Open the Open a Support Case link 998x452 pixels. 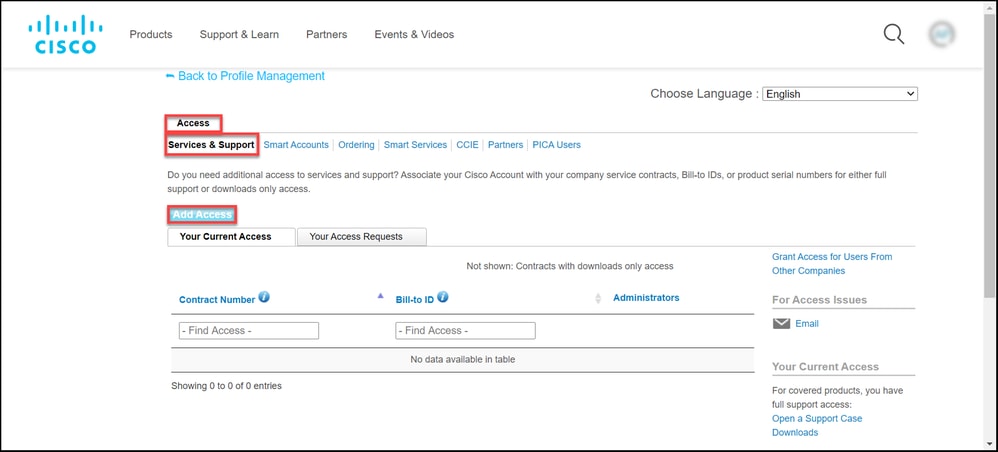tap(817, 418)
